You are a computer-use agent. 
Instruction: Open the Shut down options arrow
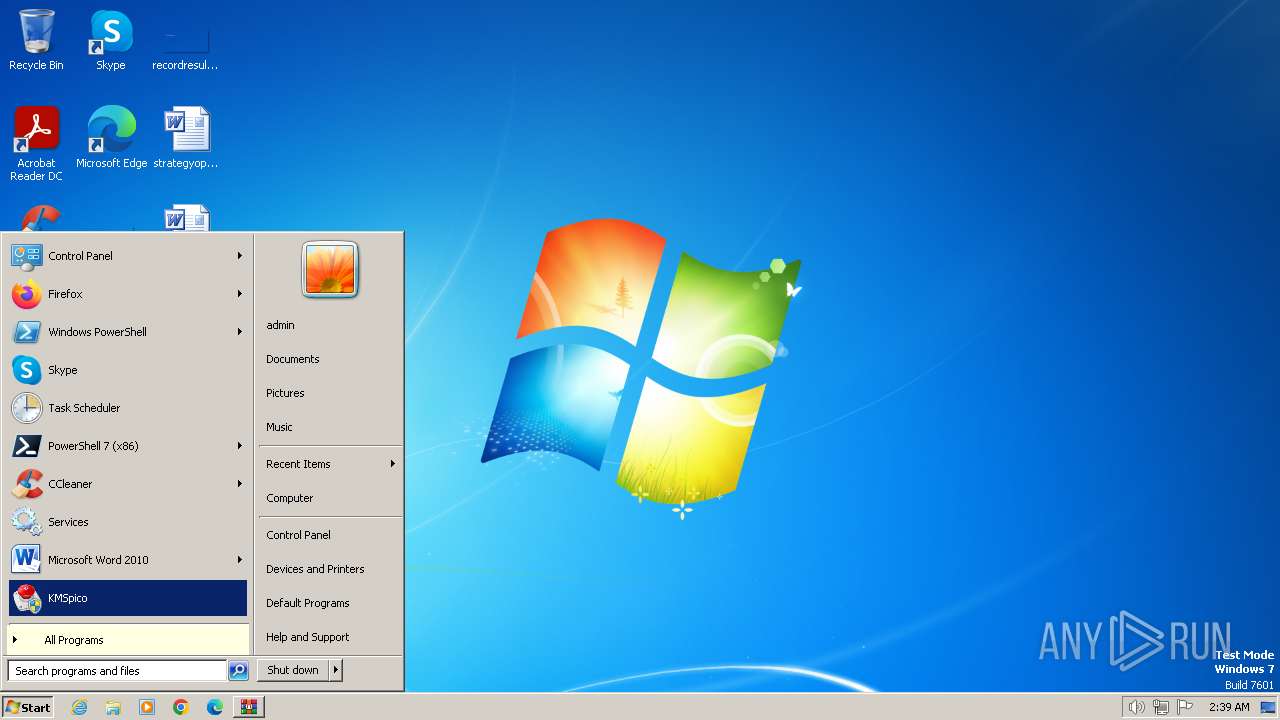pos(335,670)
